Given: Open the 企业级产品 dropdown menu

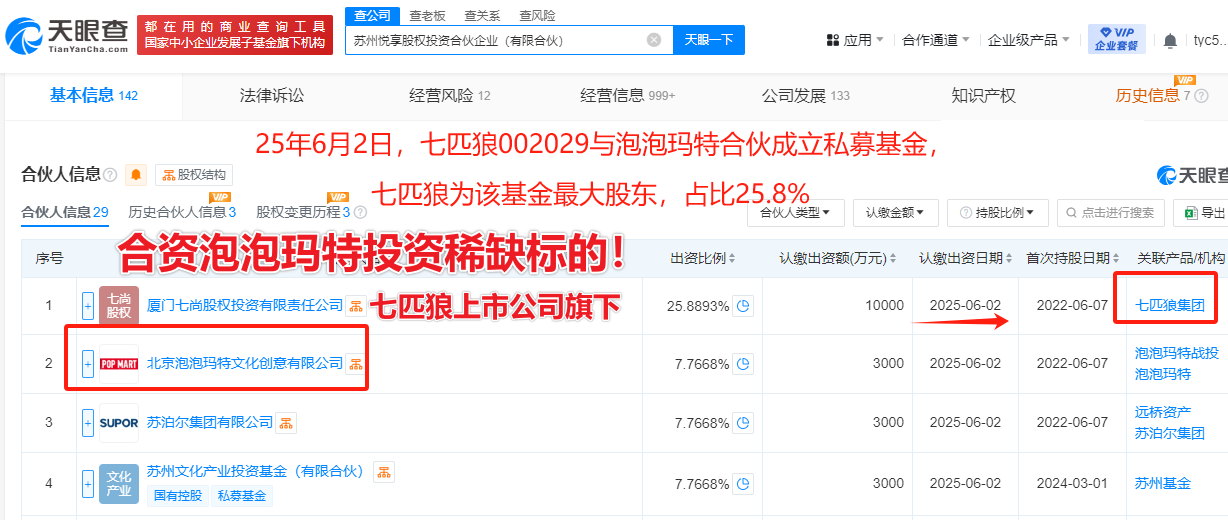Looking at the screenshot, I should click(1028, 41).
